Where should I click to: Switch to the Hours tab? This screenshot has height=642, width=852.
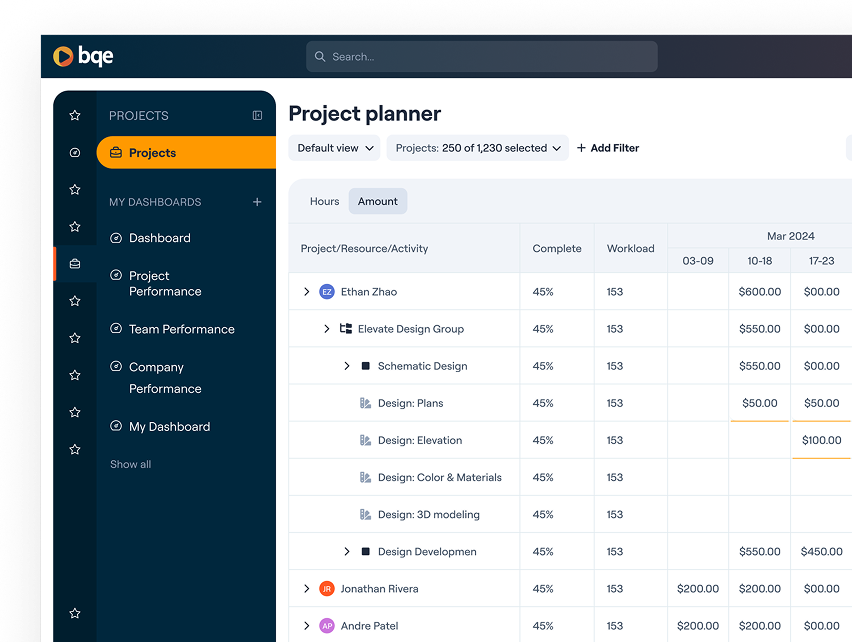[x=324, y=201]
